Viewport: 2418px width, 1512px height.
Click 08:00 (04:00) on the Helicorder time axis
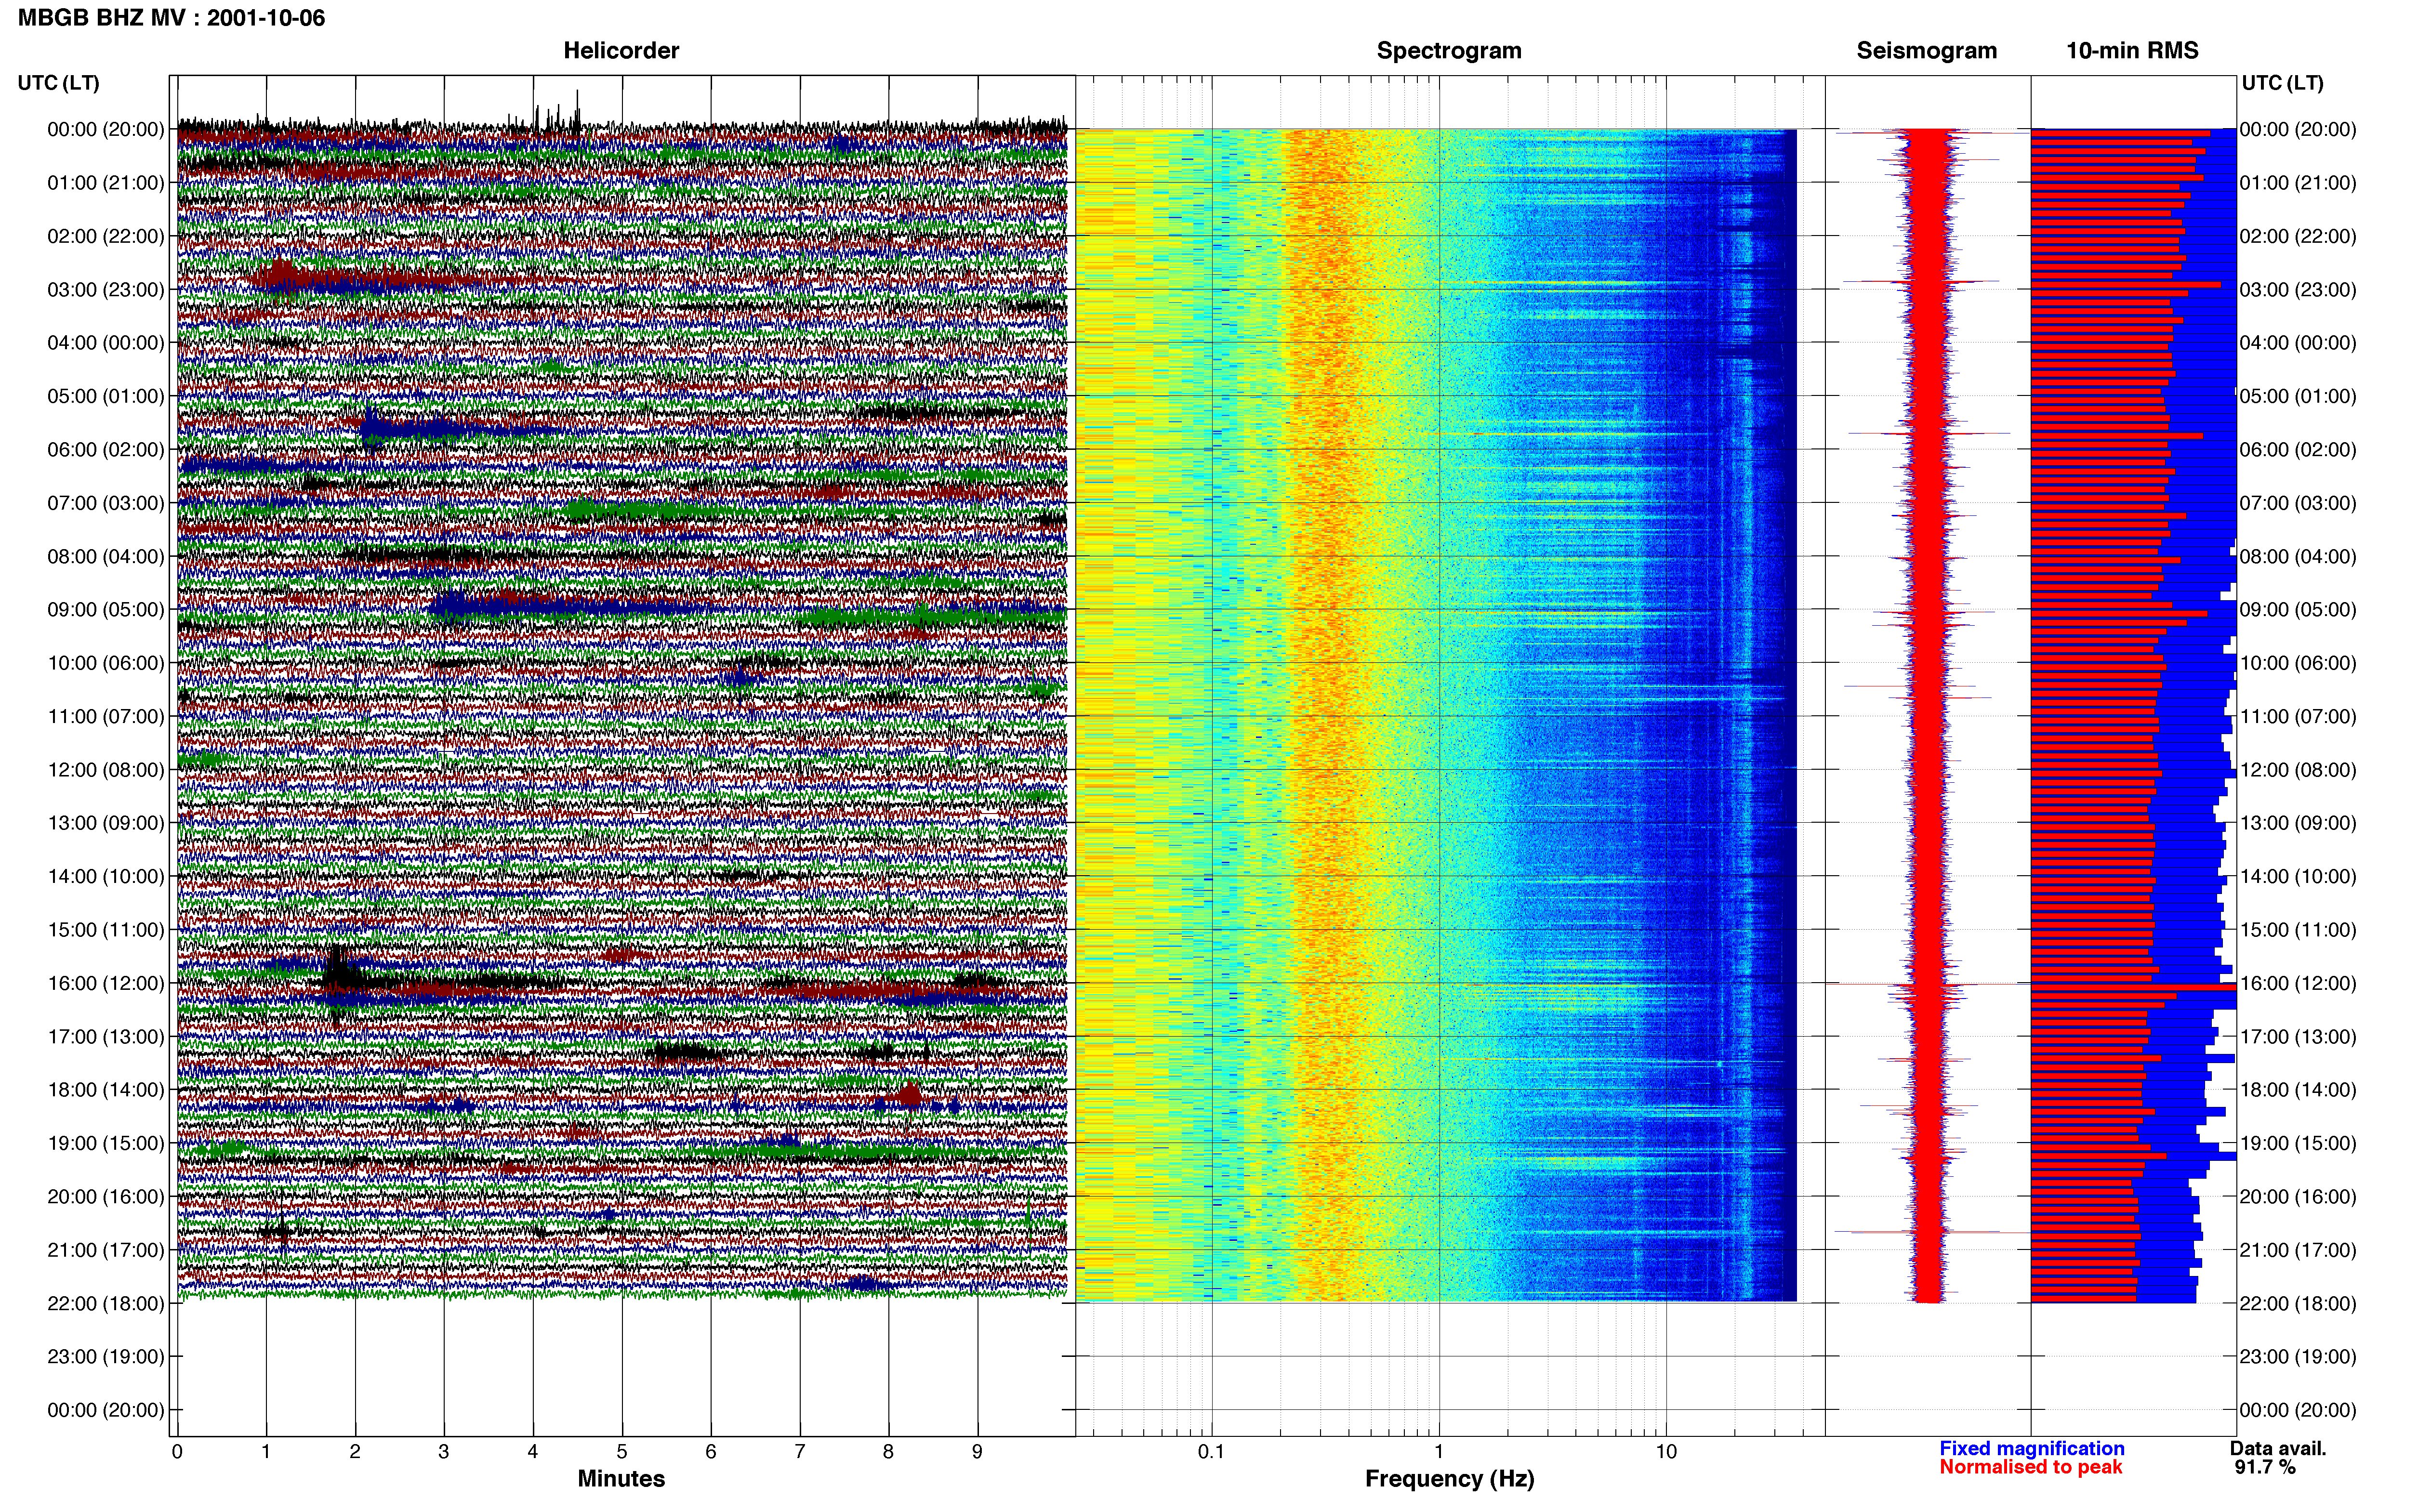[x=106, y=557]
